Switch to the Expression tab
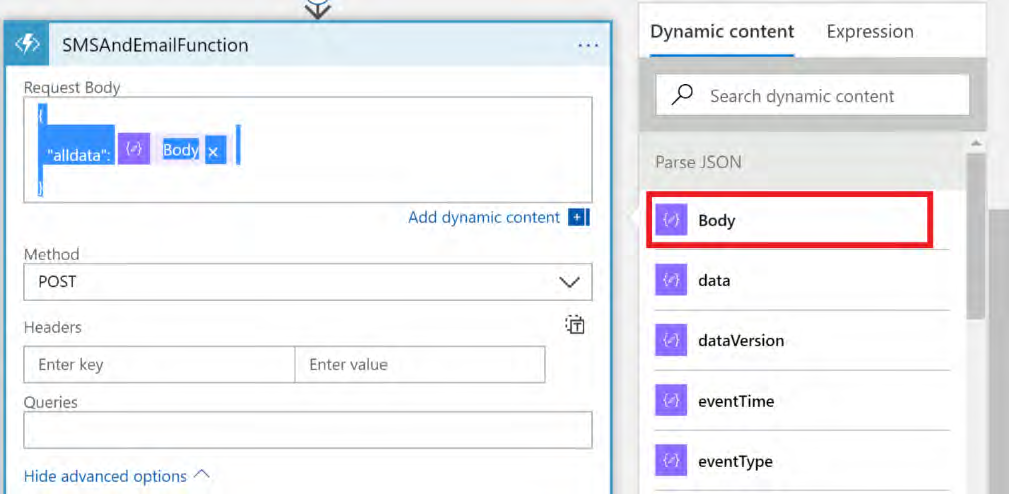1009x494 pixels. [x=869, y=32]
